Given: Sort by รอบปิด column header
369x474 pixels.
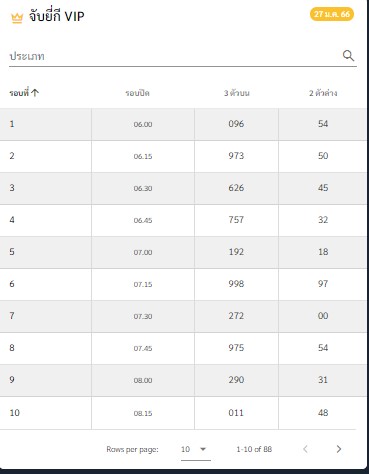Looking at the screenshot, I should click(137, 93).
